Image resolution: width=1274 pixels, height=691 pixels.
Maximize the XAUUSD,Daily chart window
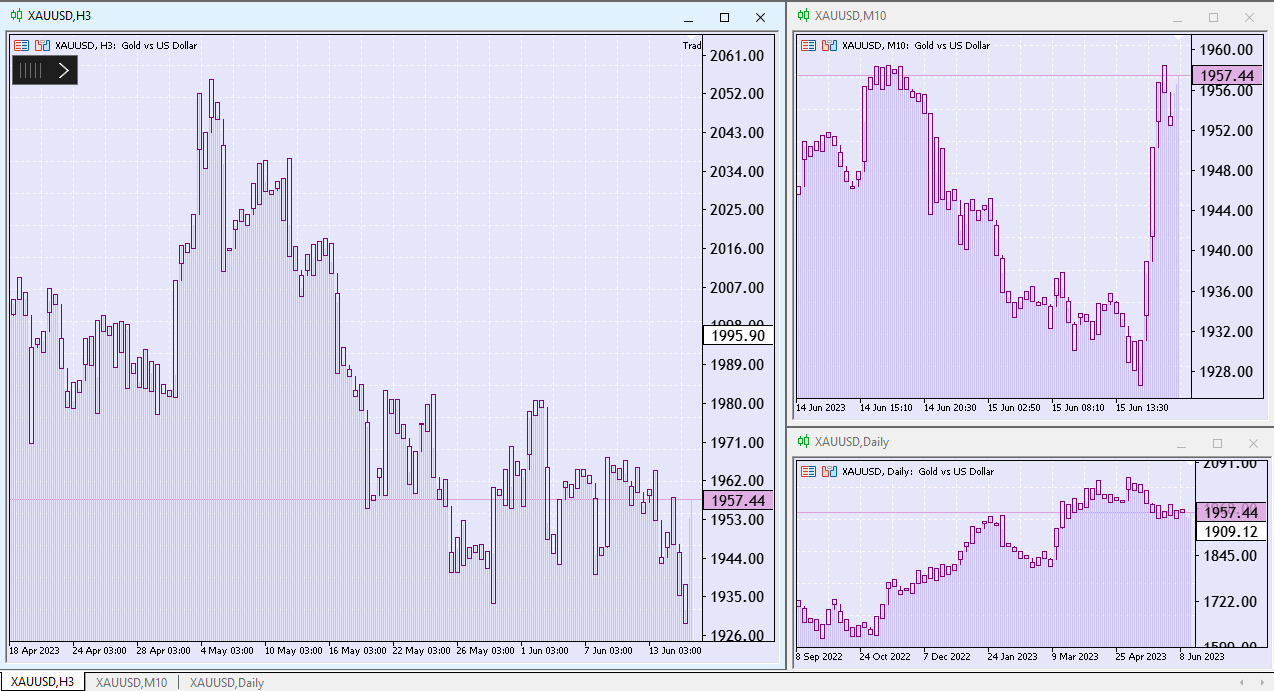click(1217, 443)
